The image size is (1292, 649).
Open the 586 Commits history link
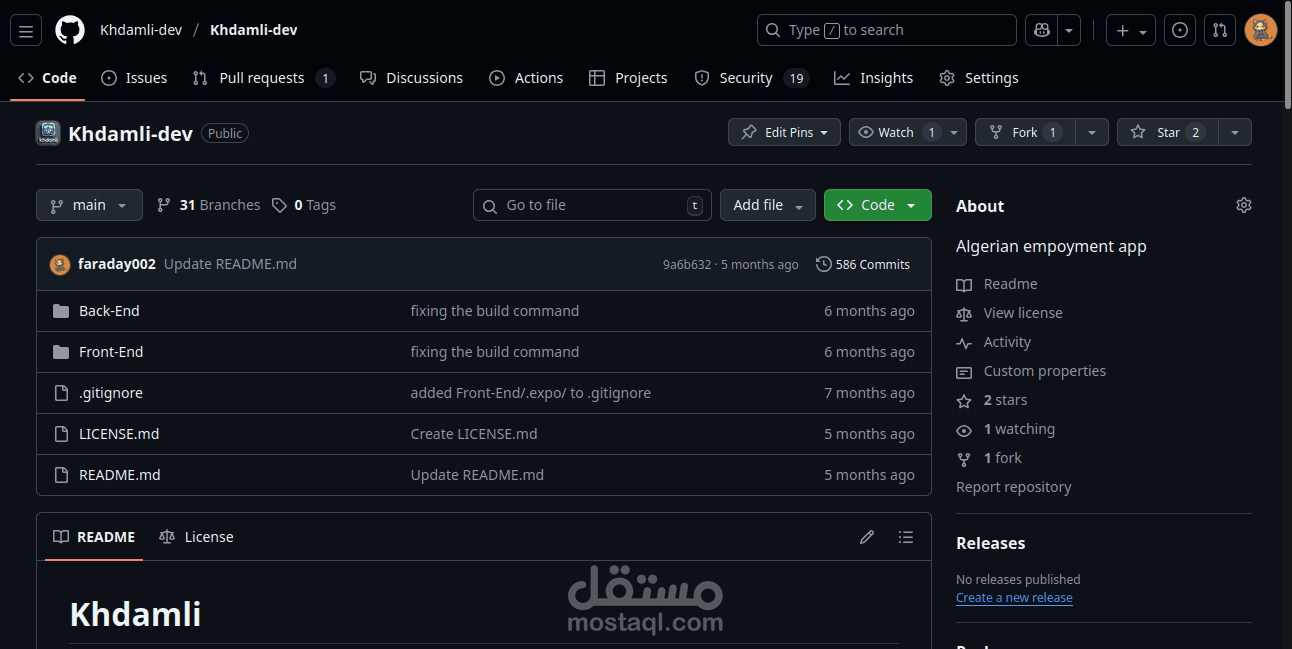pyautogui.click(x=863, y=264)
